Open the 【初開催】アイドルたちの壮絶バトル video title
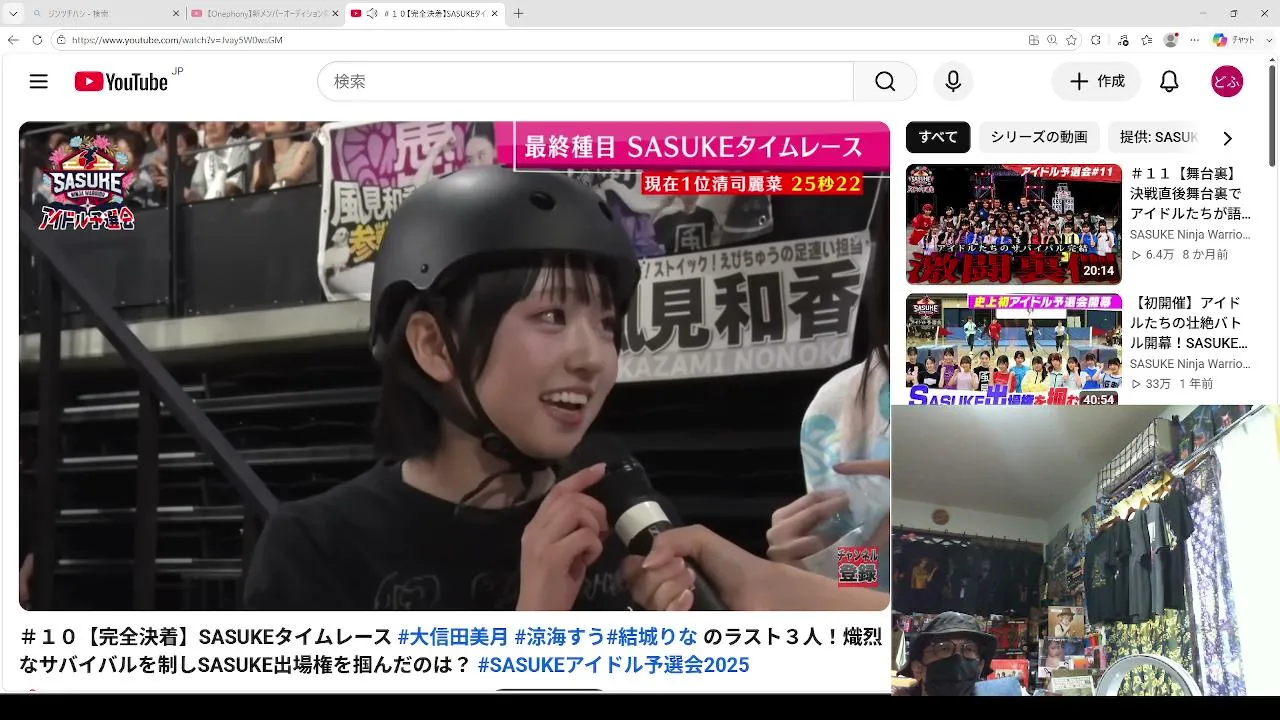1280x720 pixels. point(1191,322)
